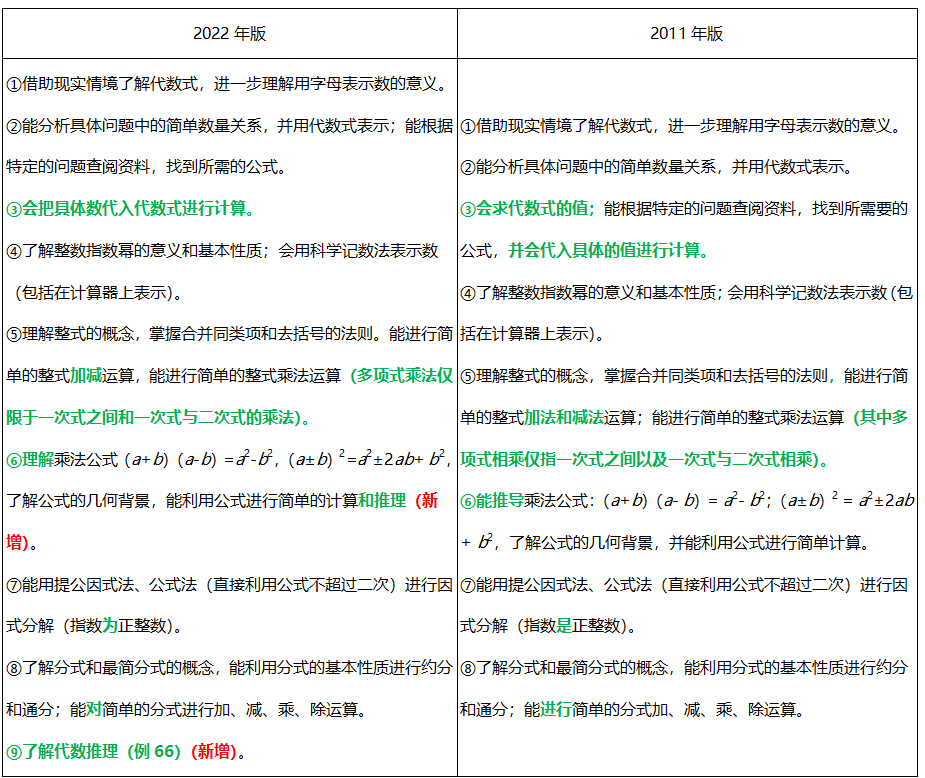925x778 pixels.
Task: Click the 2011 年版 column header
Action: click(692, 31)
